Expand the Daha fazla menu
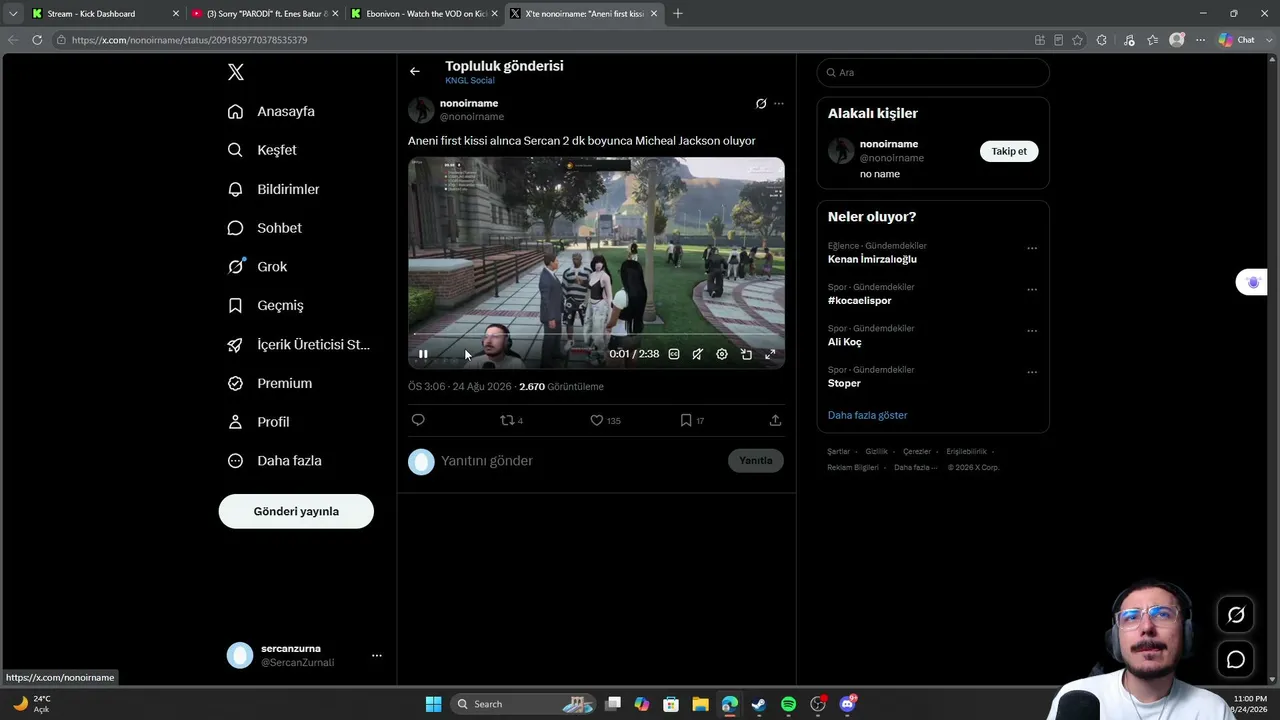Image resolution: width=1280 pixels, height=720 pixels. [274, 461]
